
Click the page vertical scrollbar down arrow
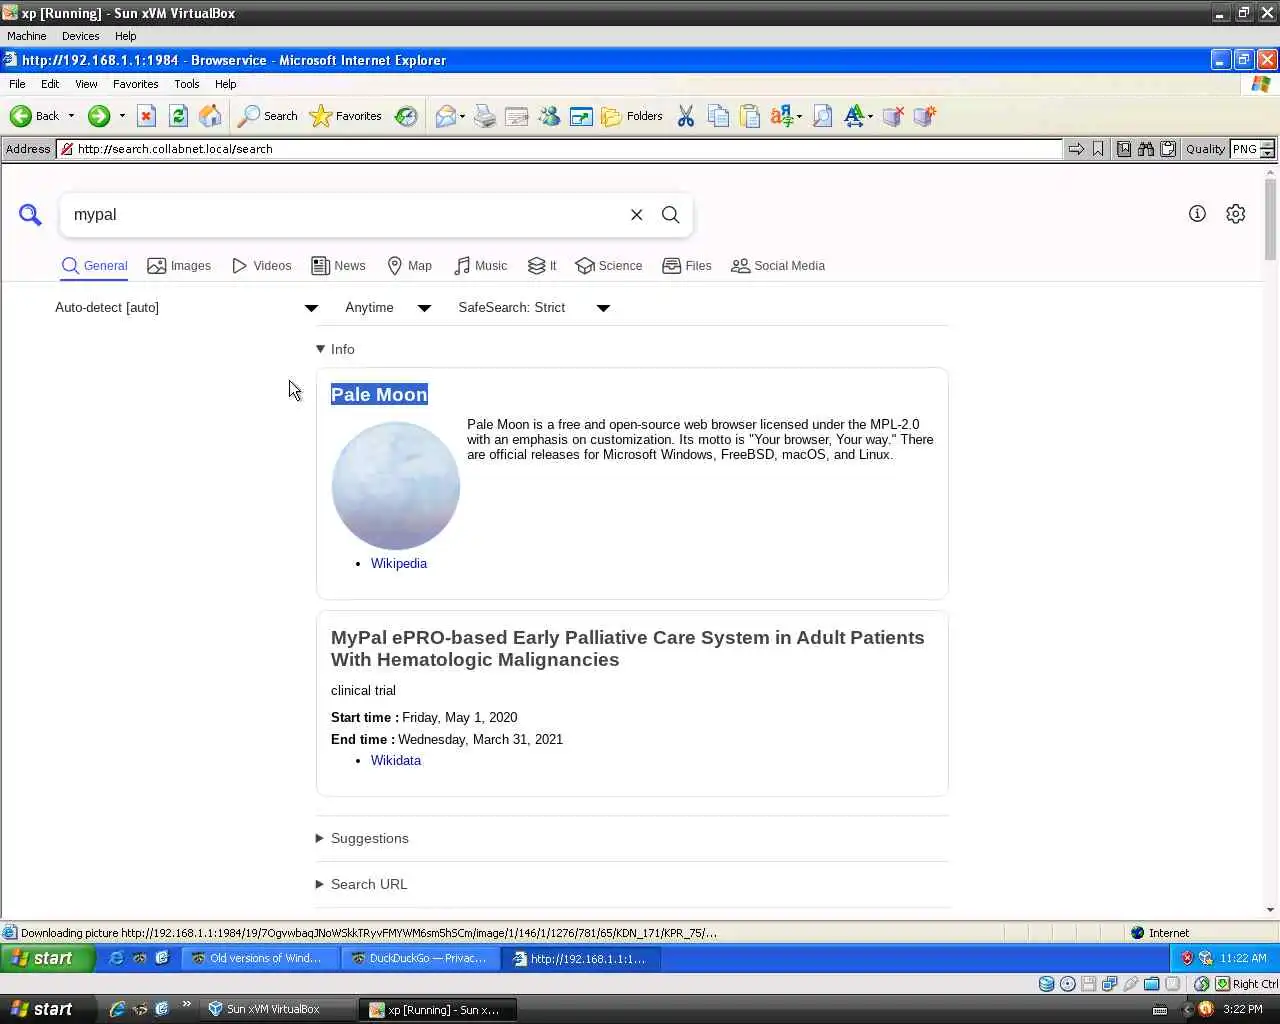coord(1271,909)
